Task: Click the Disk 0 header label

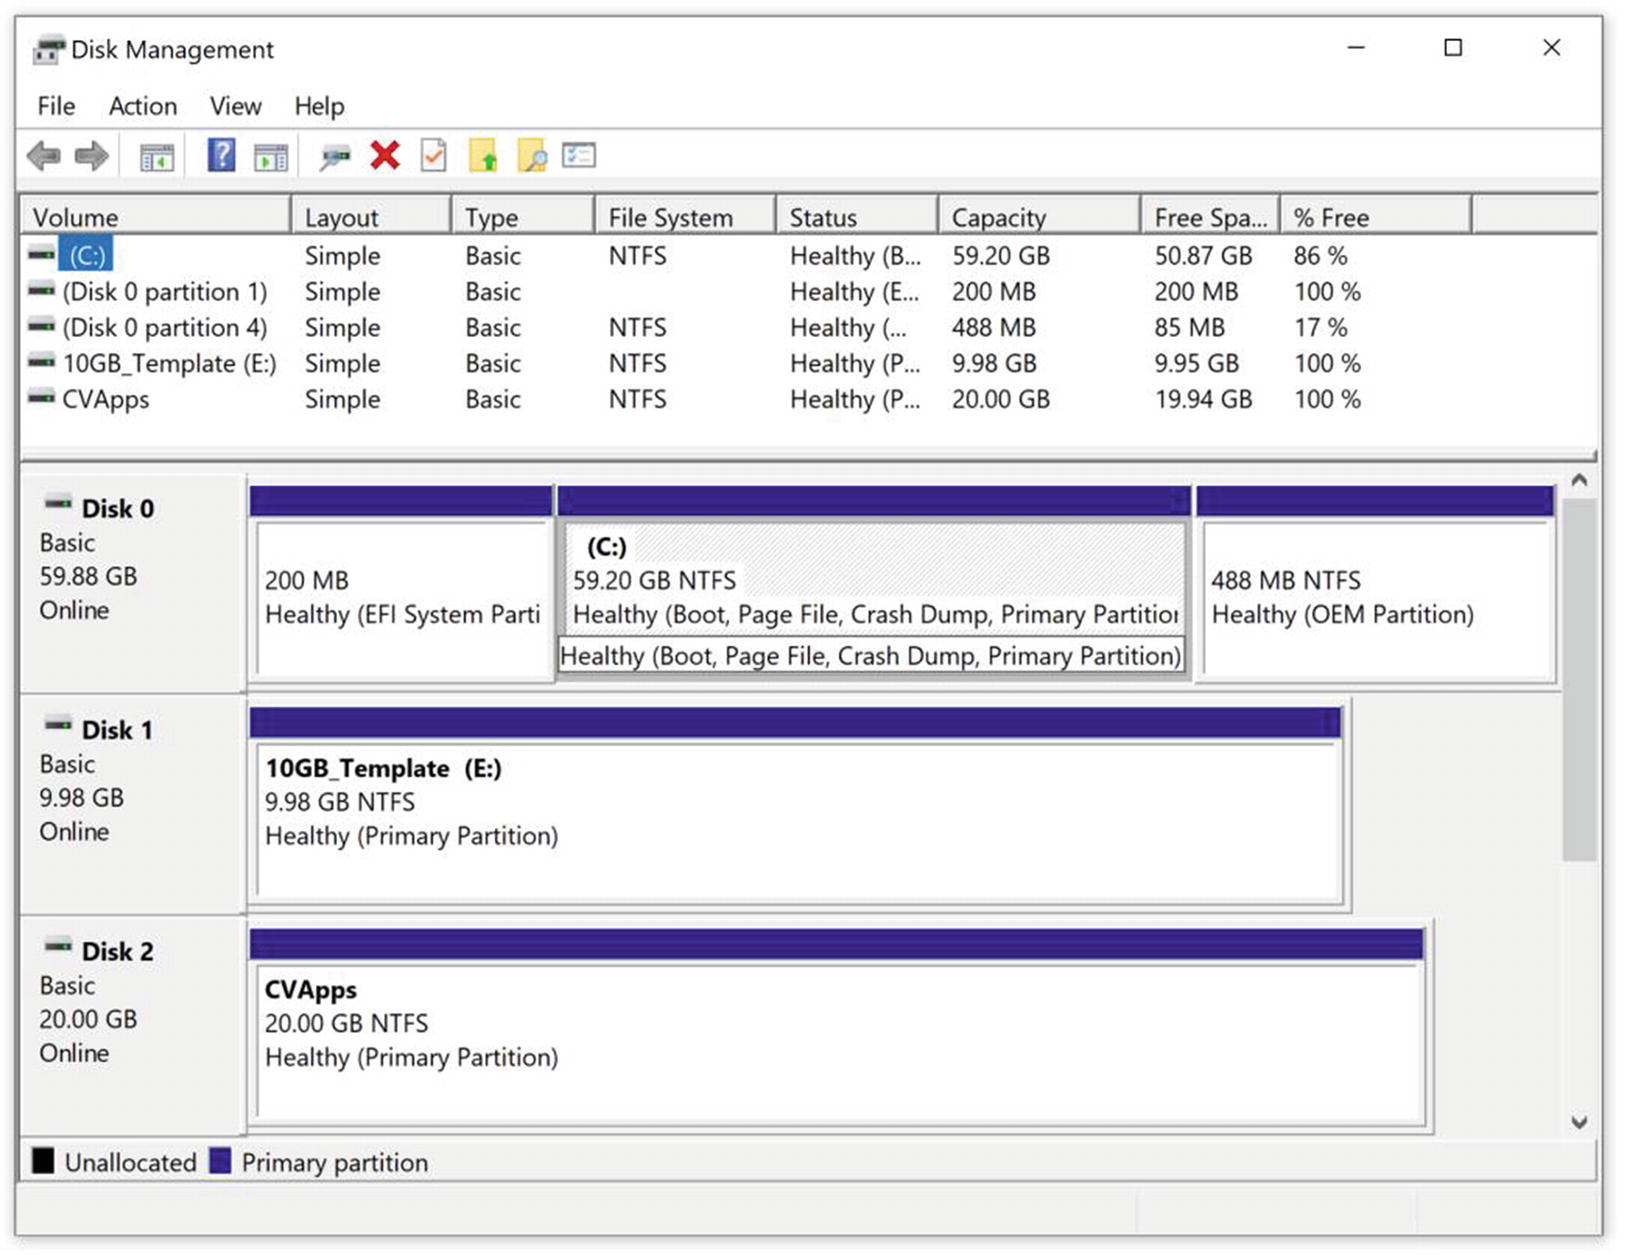Action: (118, 508)
